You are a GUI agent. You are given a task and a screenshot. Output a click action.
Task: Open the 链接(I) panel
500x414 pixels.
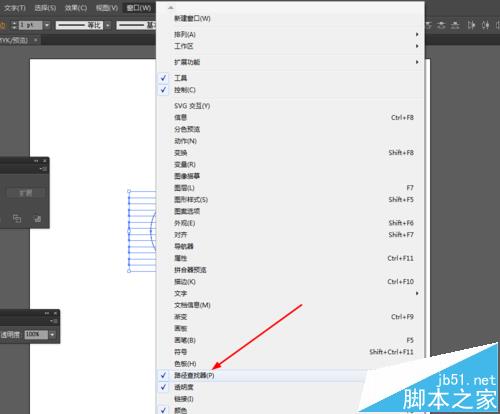290,399
